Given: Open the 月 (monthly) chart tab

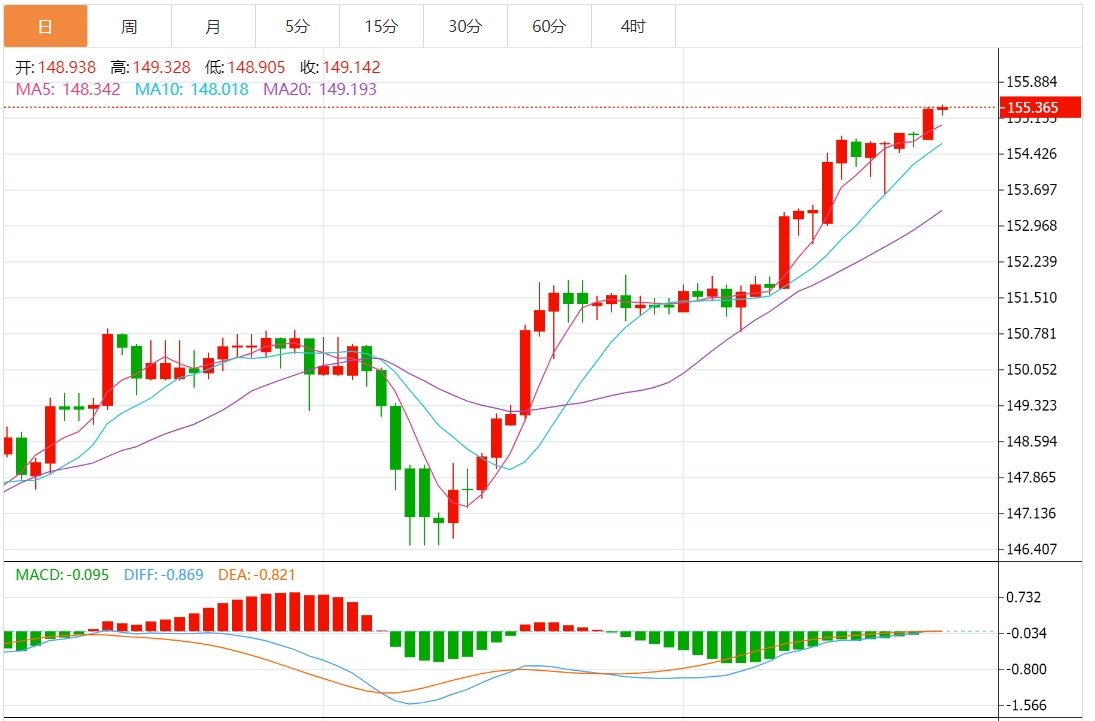Looking at the screenshot, I should [x=213, y=27].
